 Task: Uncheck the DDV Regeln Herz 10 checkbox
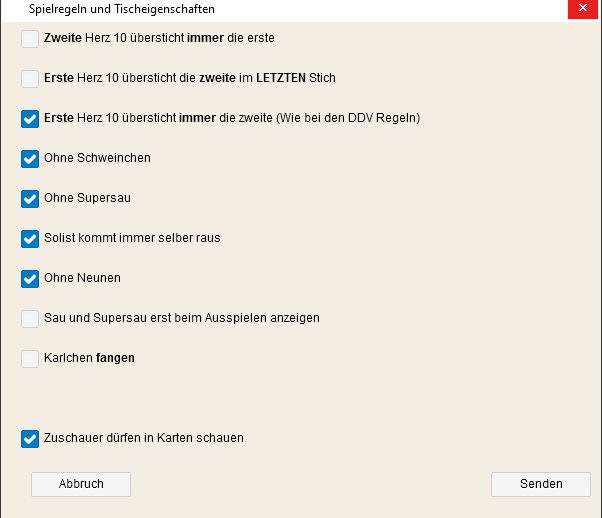30,119
